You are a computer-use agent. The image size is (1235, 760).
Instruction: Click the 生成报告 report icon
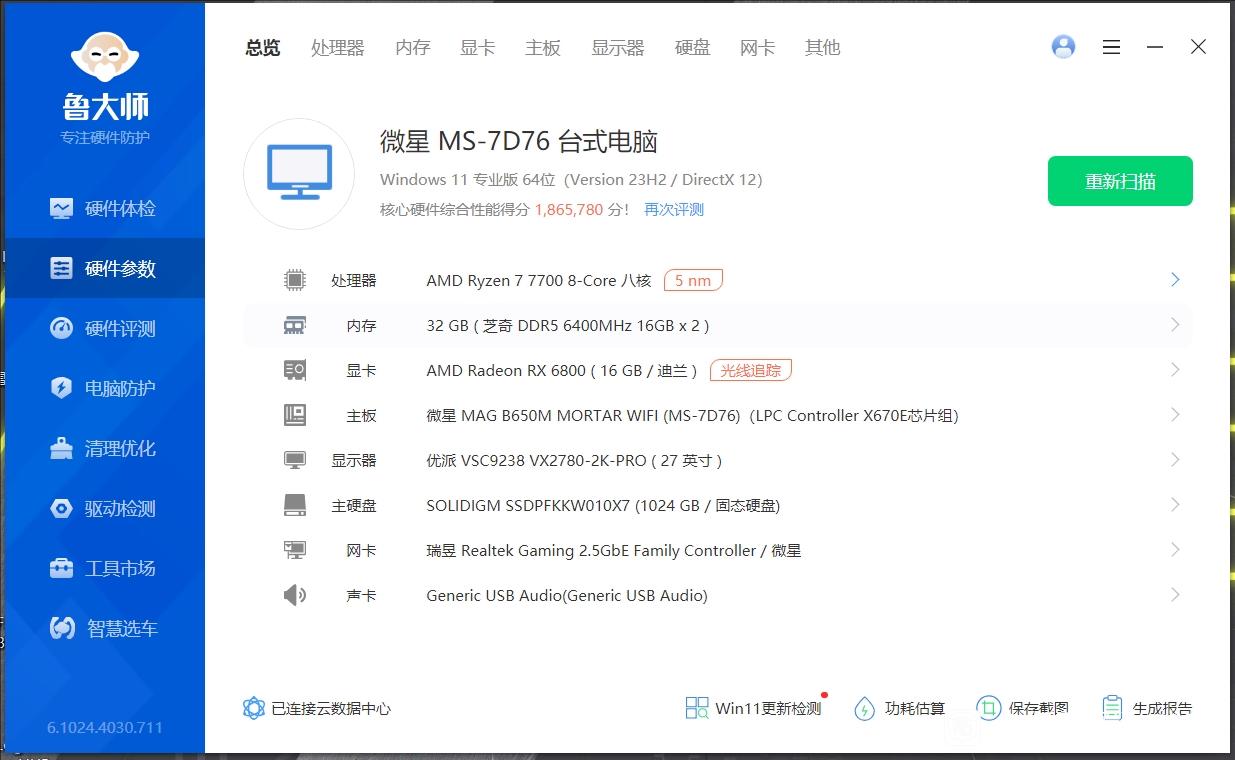1112,708
